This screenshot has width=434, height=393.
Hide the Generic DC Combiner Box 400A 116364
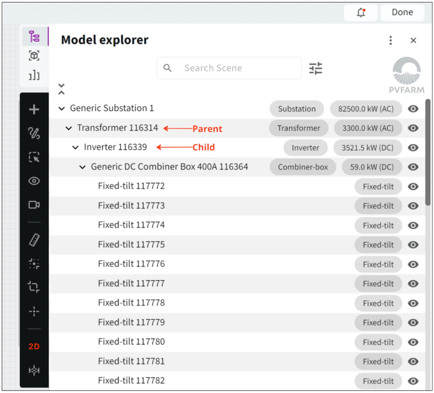pos(413,167)
